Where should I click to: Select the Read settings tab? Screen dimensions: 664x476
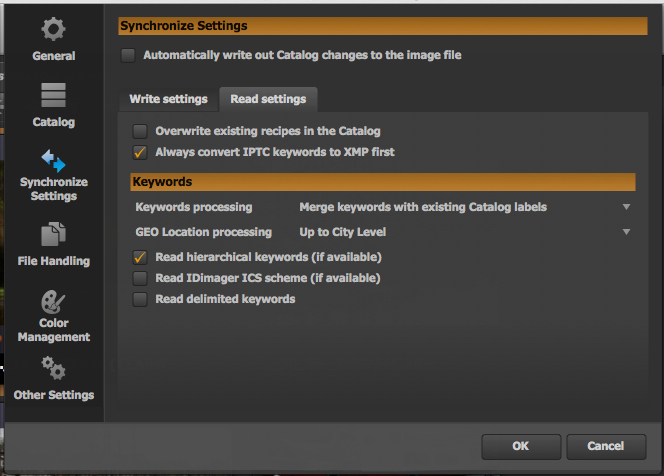268,99
